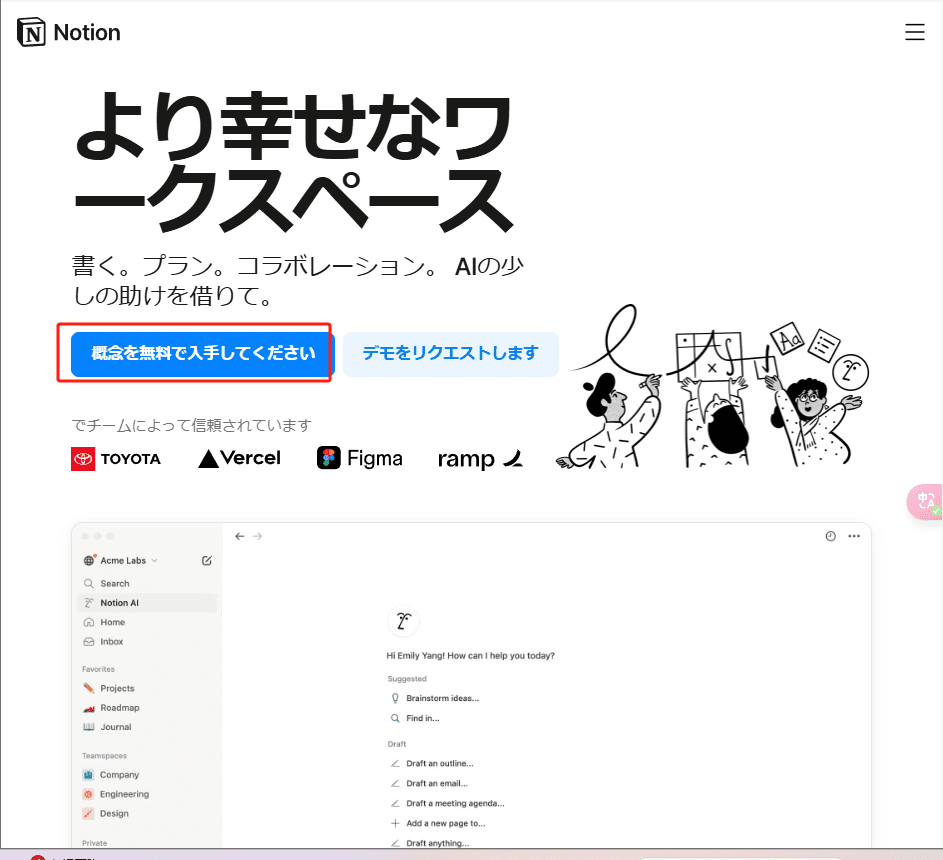Image resolution: width=943 pixels, height=860 pixels.
Task: Click the Suggested section label
Action: pyautogui.click(x=407, y=678)
